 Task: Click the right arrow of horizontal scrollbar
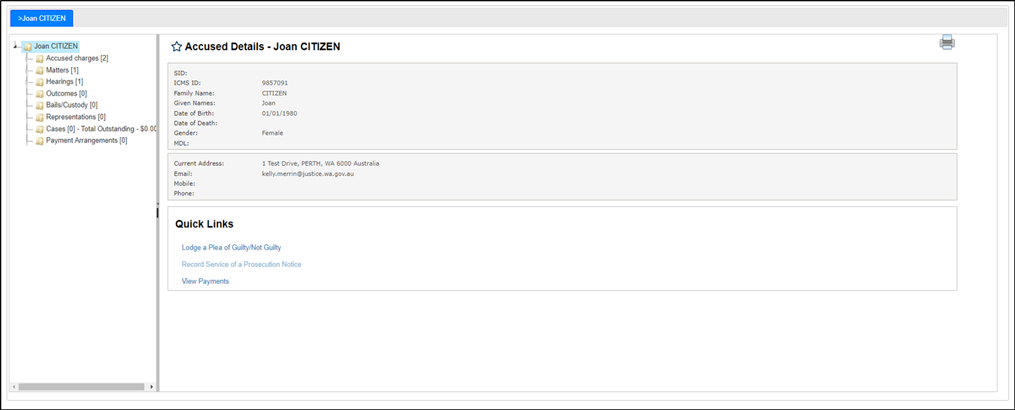tap(151, 387)
